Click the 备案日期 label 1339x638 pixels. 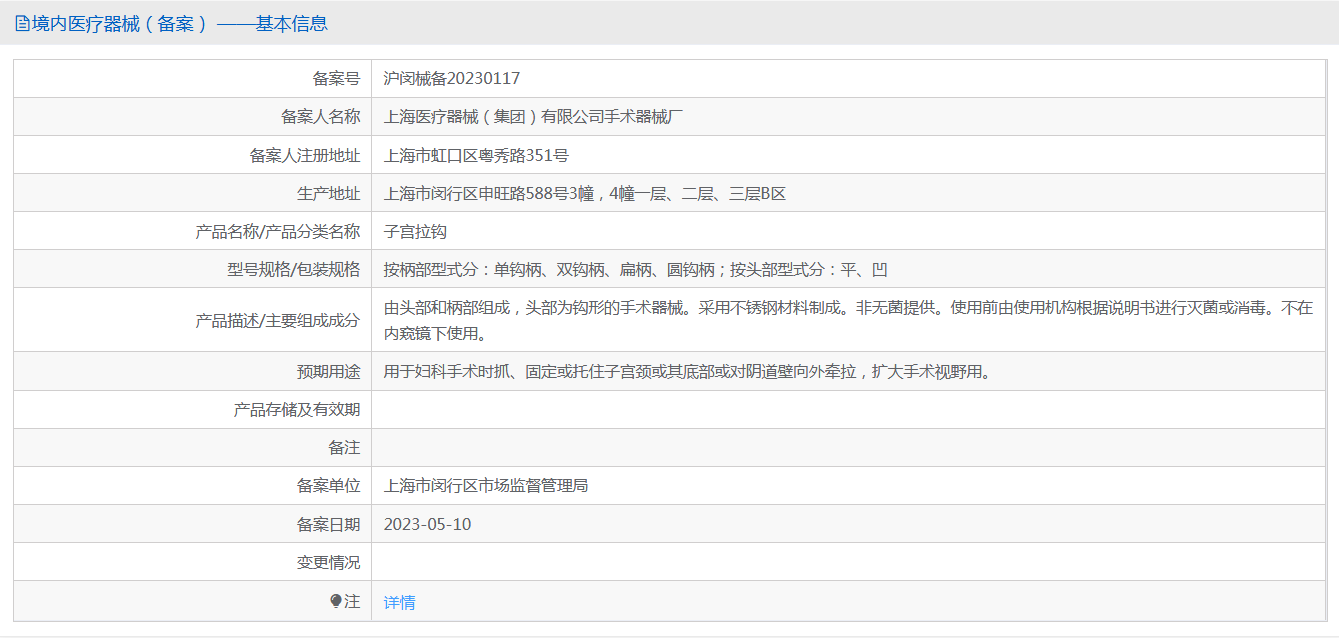pos(329,524)
